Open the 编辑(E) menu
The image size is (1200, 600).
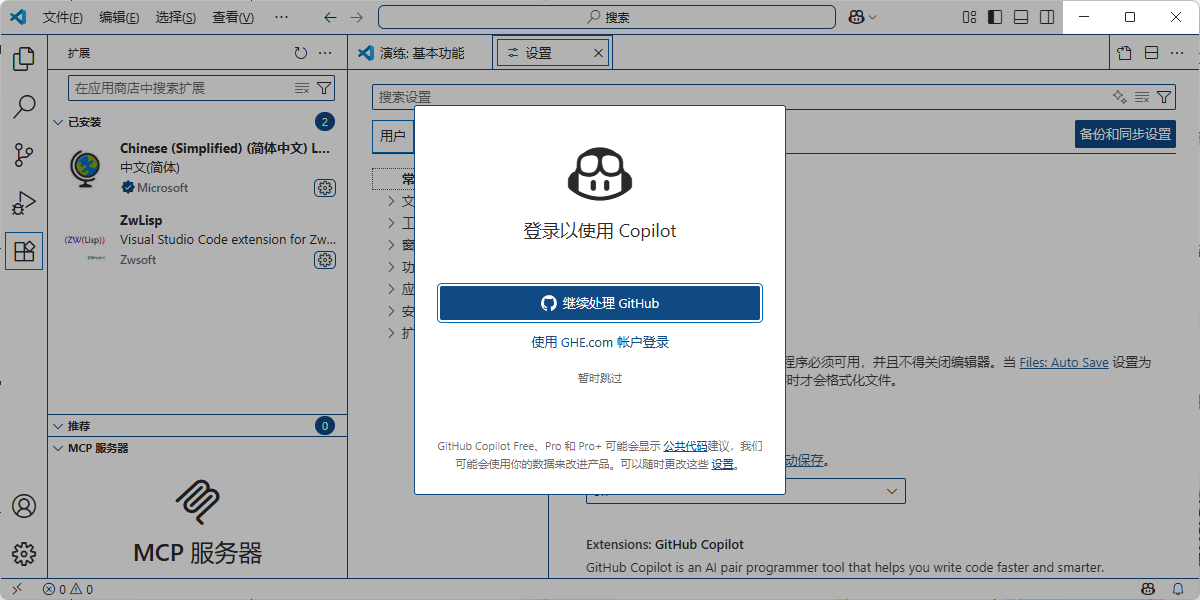(120, 17)
